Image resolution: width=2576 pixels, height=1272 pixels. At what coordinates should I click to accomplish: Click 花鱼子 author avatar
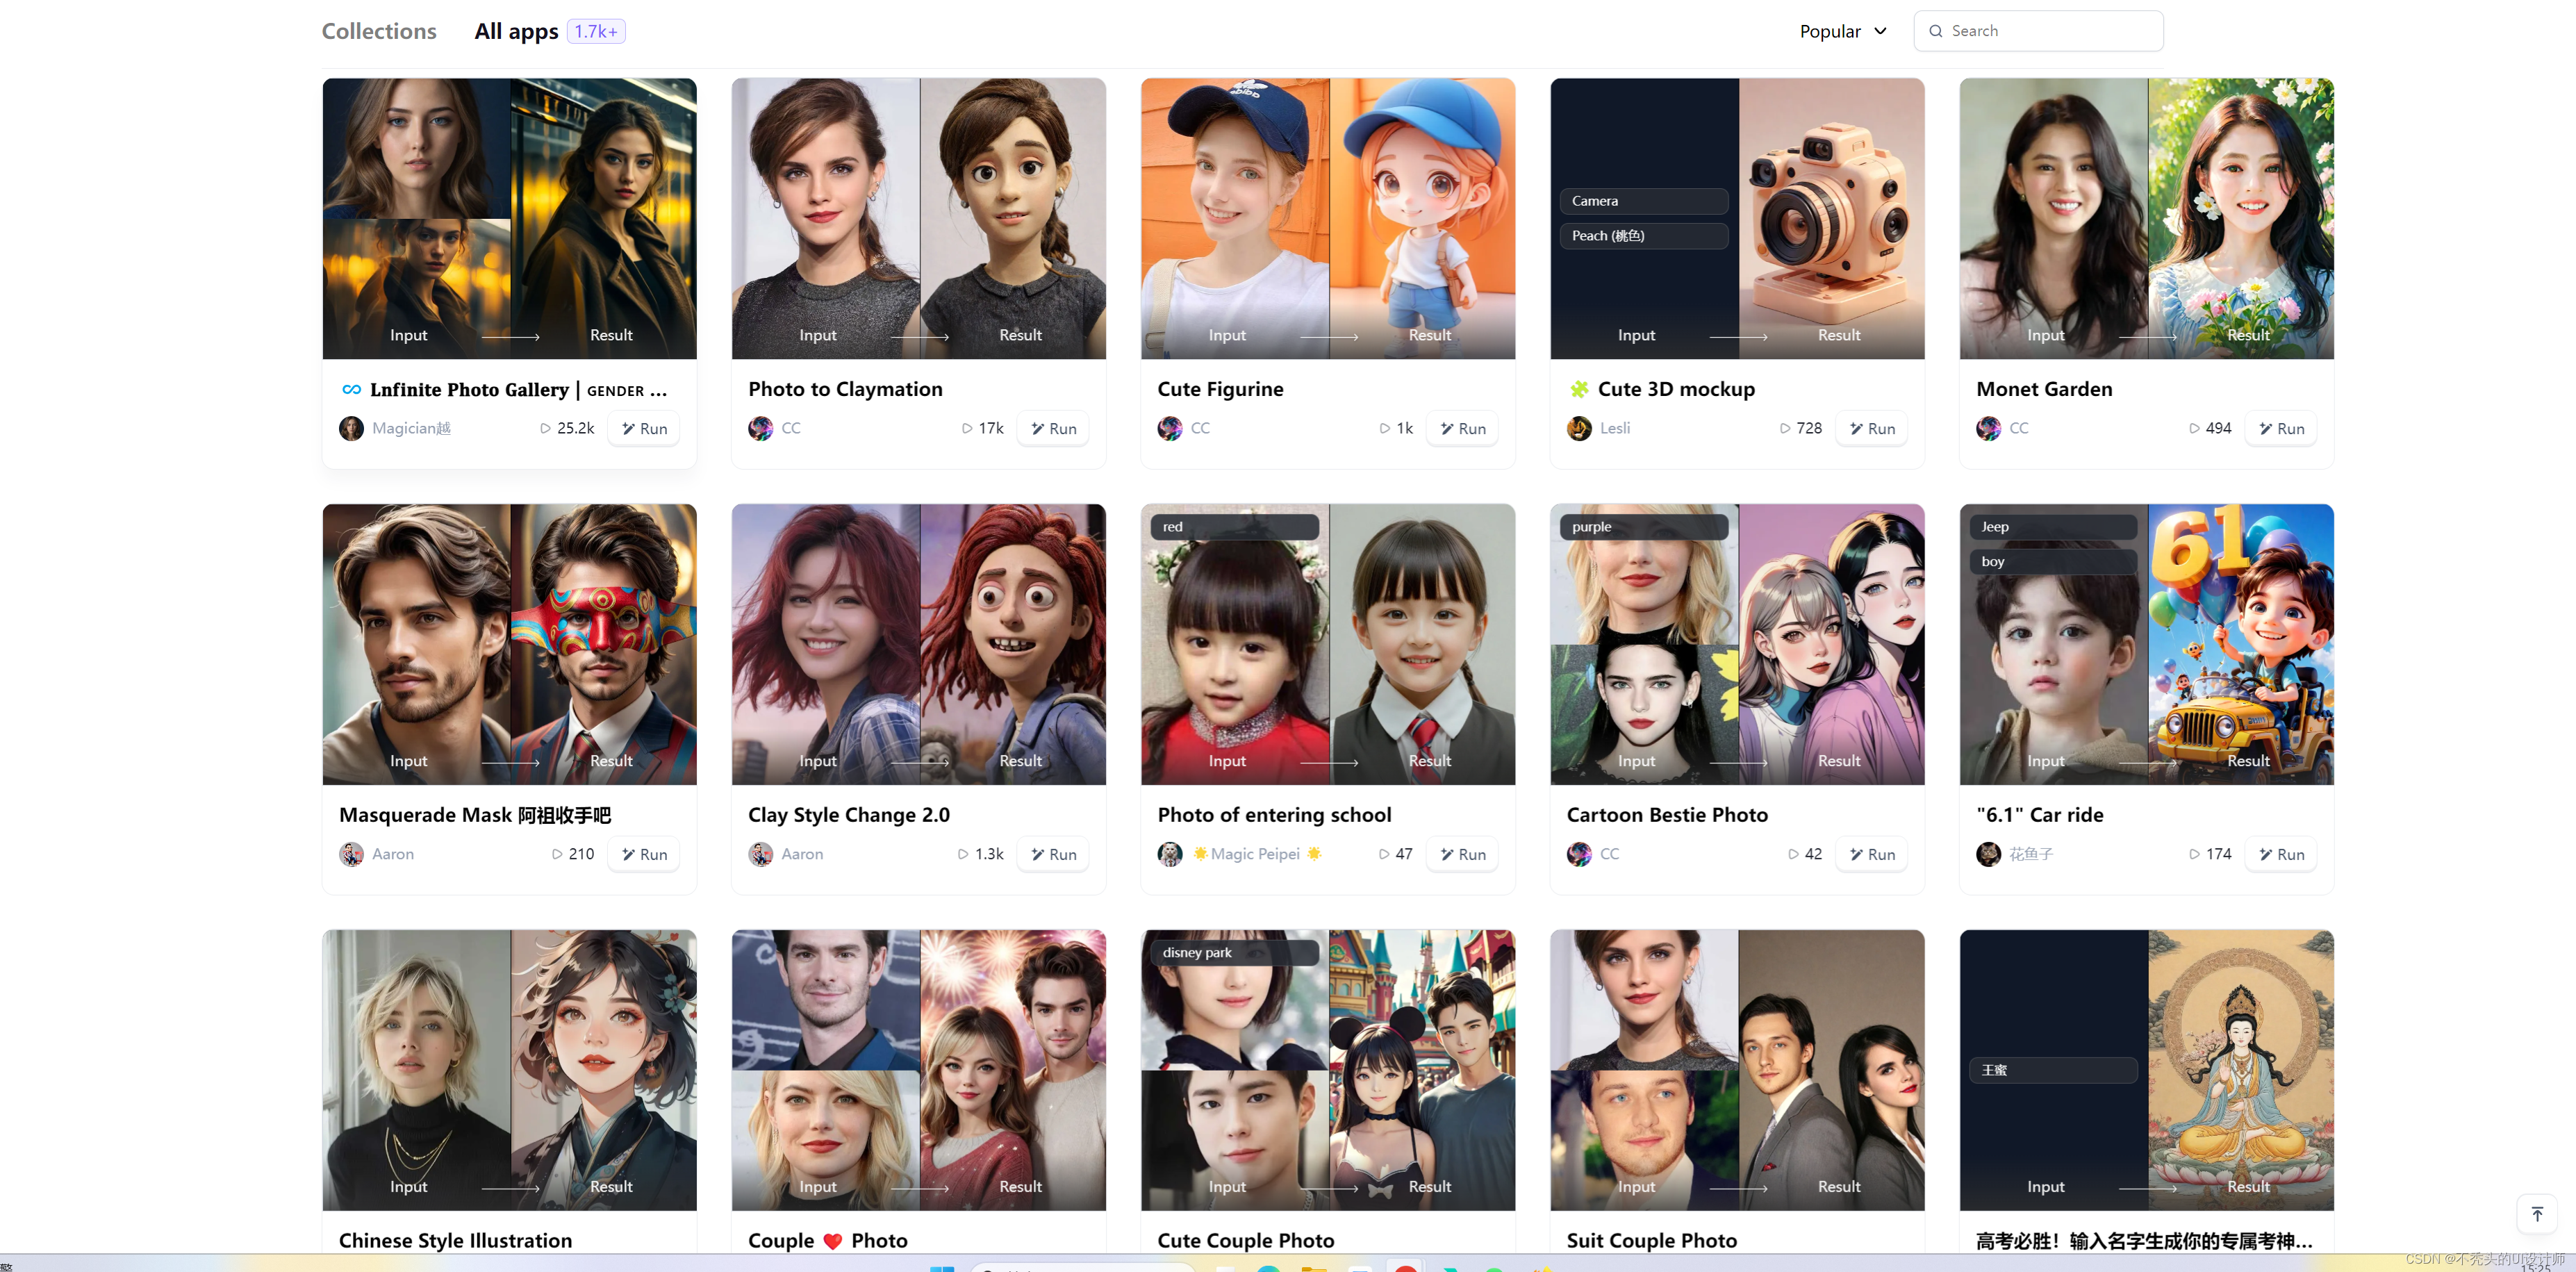(x=1988, y=854)
